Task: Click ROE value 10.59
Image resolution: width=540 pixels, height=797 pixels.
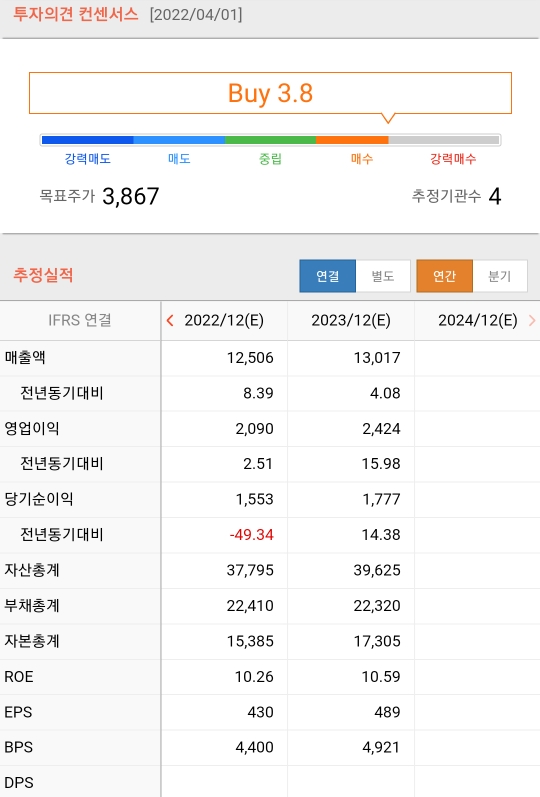Action: click(381, 677)
